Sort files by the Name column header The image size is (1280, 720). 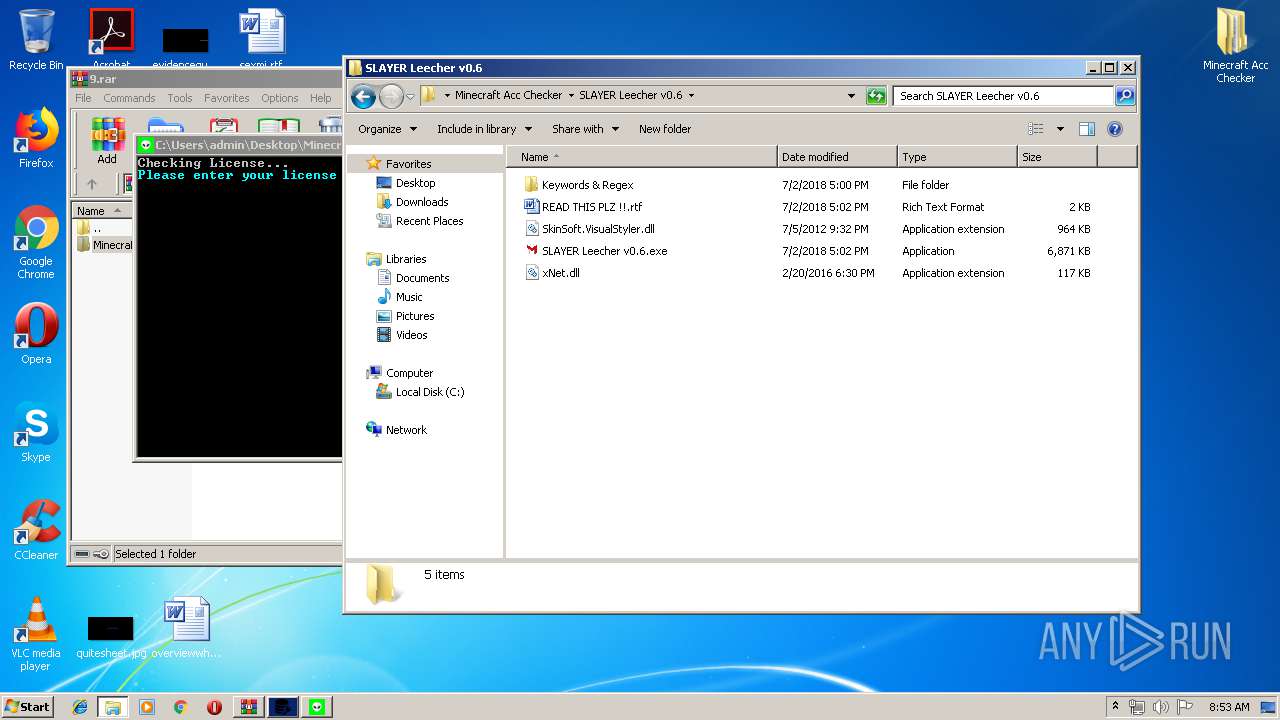click(641, 157)
